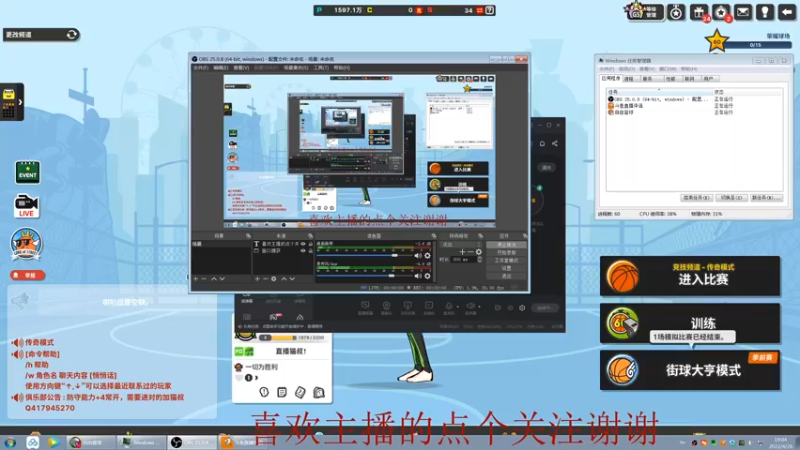This screenshot has width=800, height=450.
Task: Open Windows Start button on taskbar
Action: [x=10, y=442]
